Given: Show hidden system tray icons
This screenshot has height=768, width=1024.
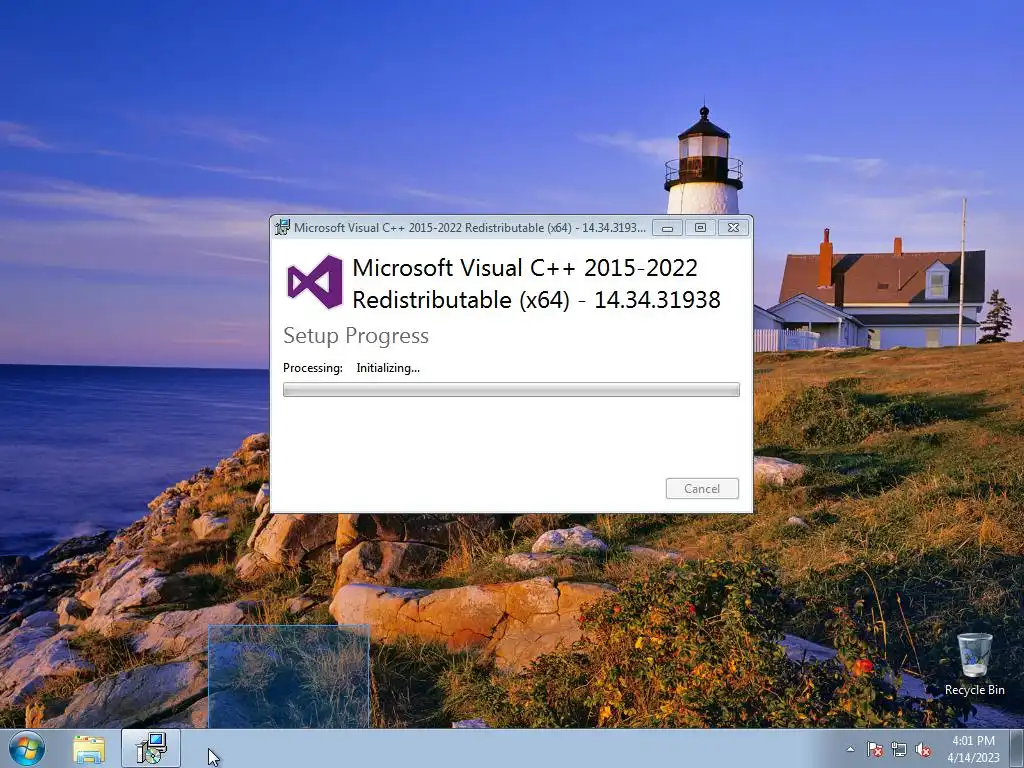Looking at the screenshot, I should (x=850, y=749).
